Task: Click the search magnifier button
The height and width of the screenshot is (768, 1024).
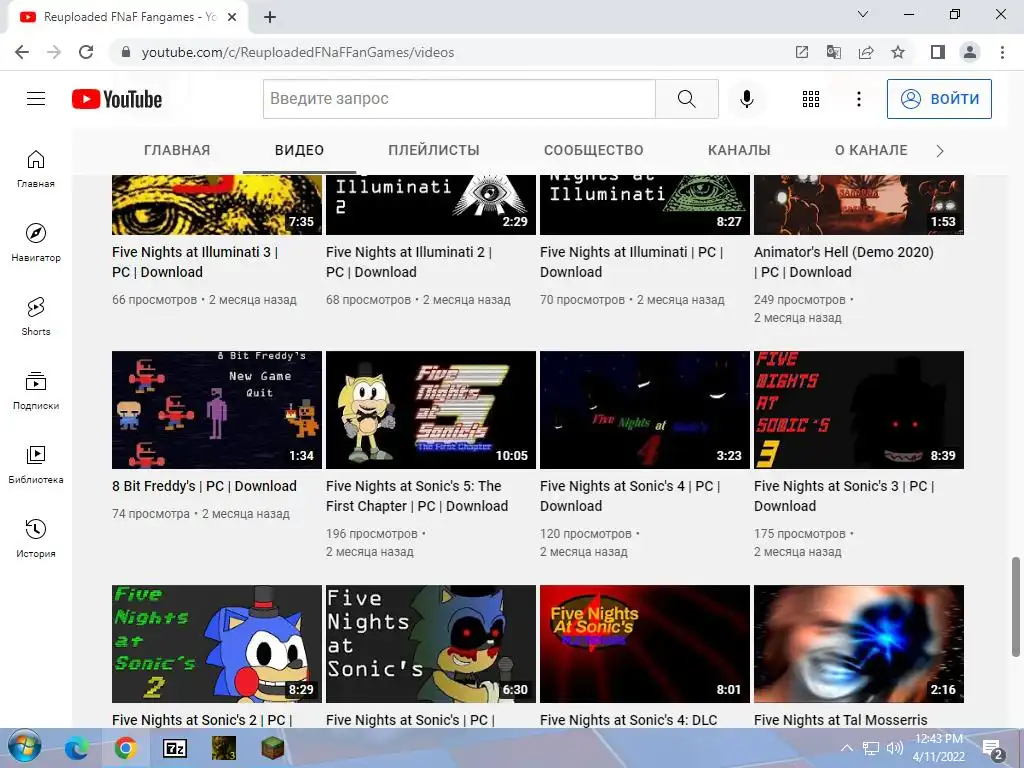Action: pyautogui.click(x=686, y=99)
